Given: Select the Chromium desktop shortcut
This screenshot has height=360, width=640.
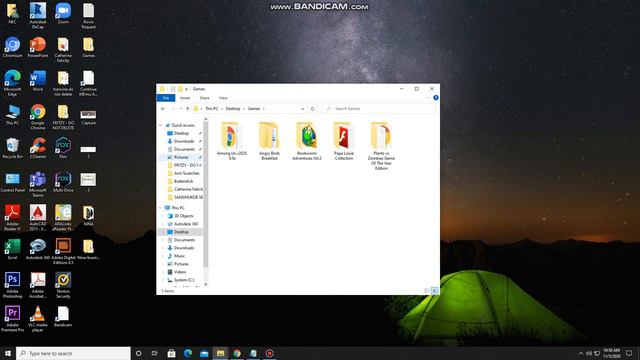Looking at the screenshot, I should (12, 47).
